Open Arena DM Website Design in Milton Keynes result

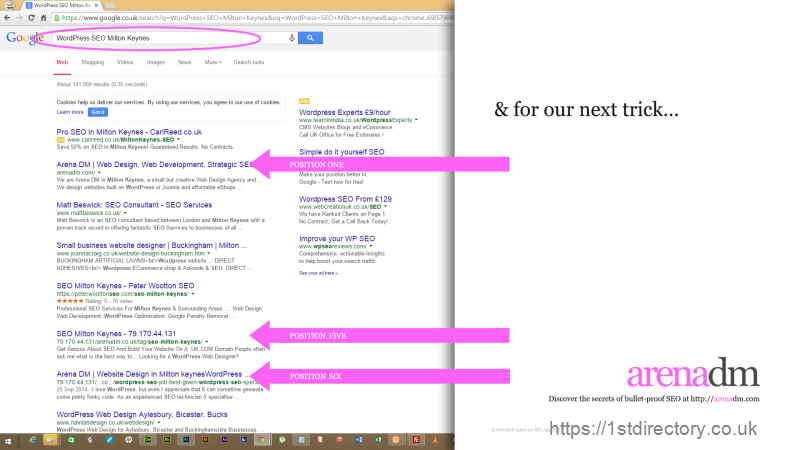(153, 374)
